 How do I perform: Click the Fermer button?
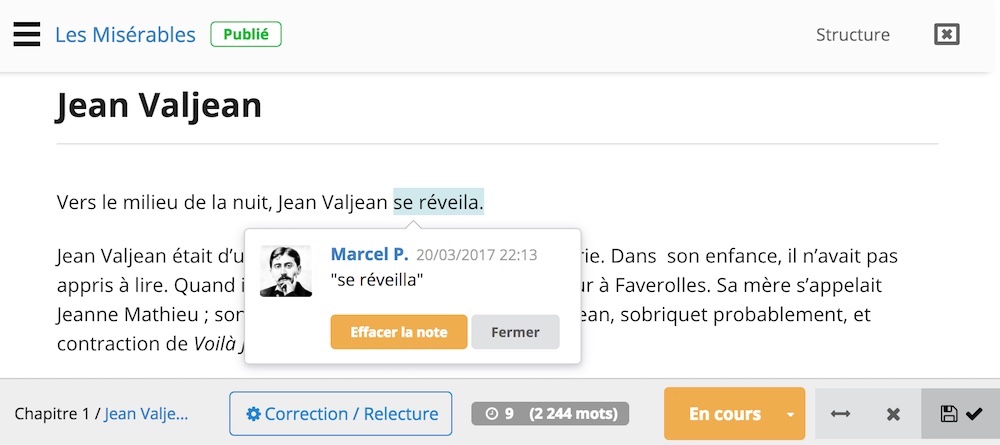(x=515, y=332)
